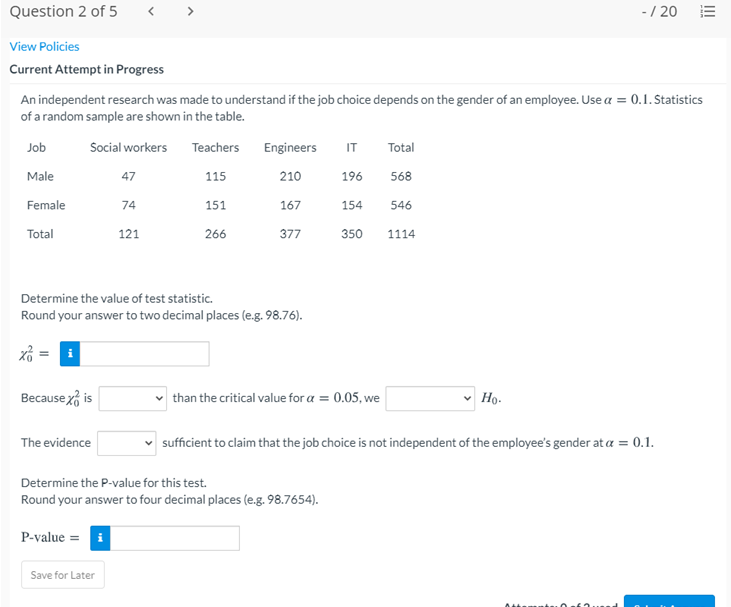Open the dropdown before H0
This screenshot has height=607, width=731.
click(x=430, y=398)
